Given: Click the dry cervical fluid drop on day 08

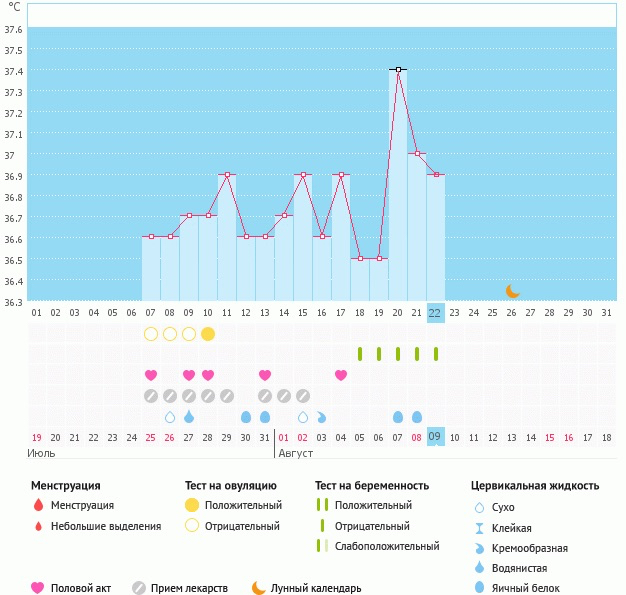Looking at the screenshot, I should [170, 417].
